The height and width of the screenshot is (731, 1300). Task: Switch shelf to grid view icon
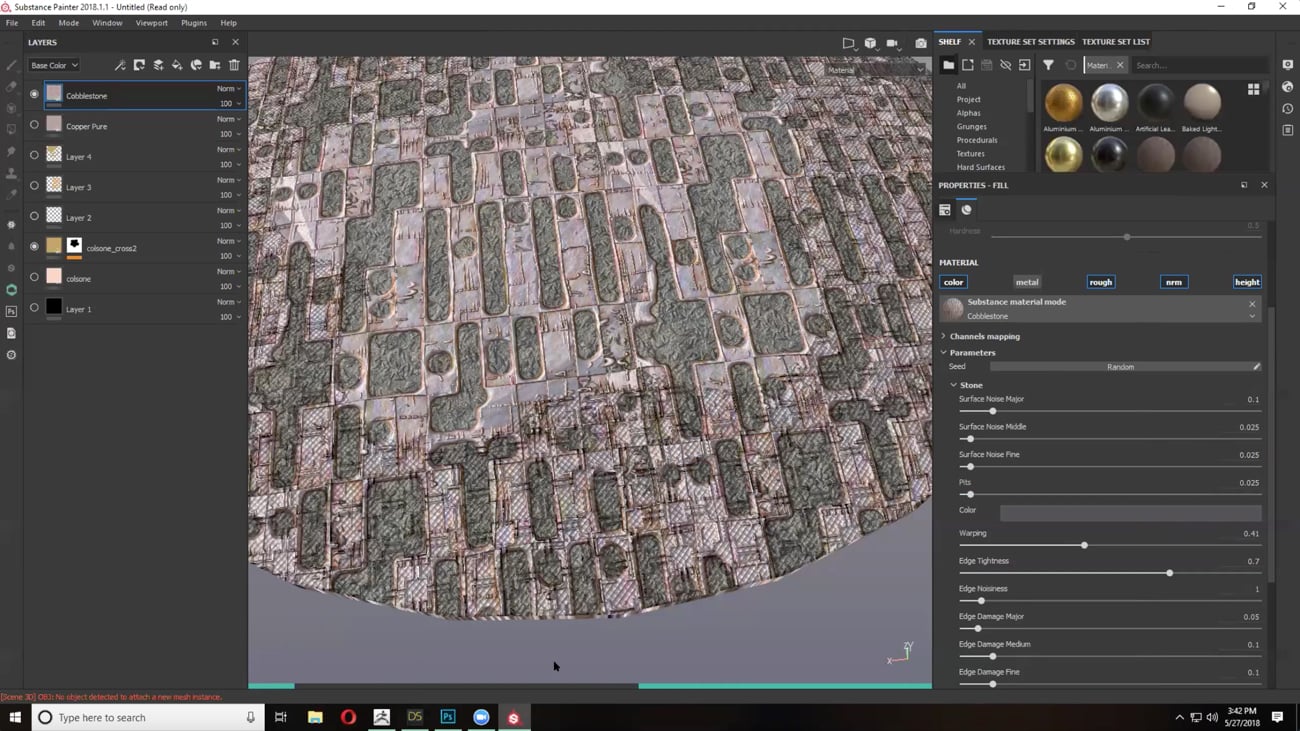[x=1253, y=89]
